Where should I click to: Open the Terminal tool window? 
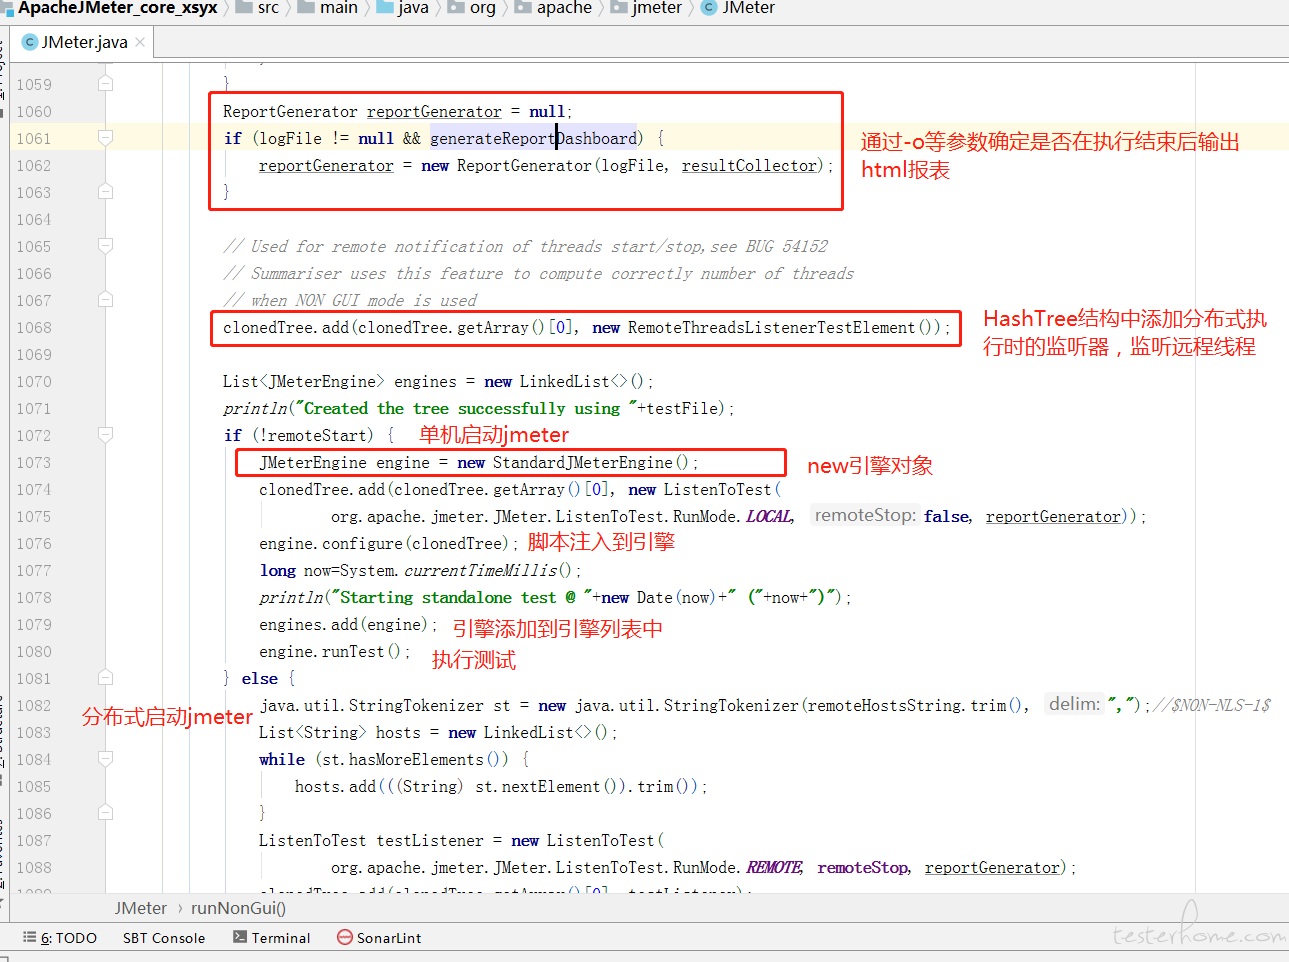272,938
